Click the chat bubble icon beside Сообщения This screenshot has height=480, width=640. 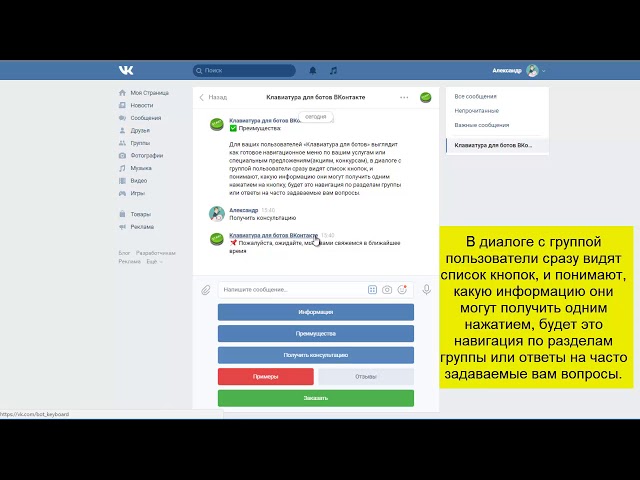point(122,118)
